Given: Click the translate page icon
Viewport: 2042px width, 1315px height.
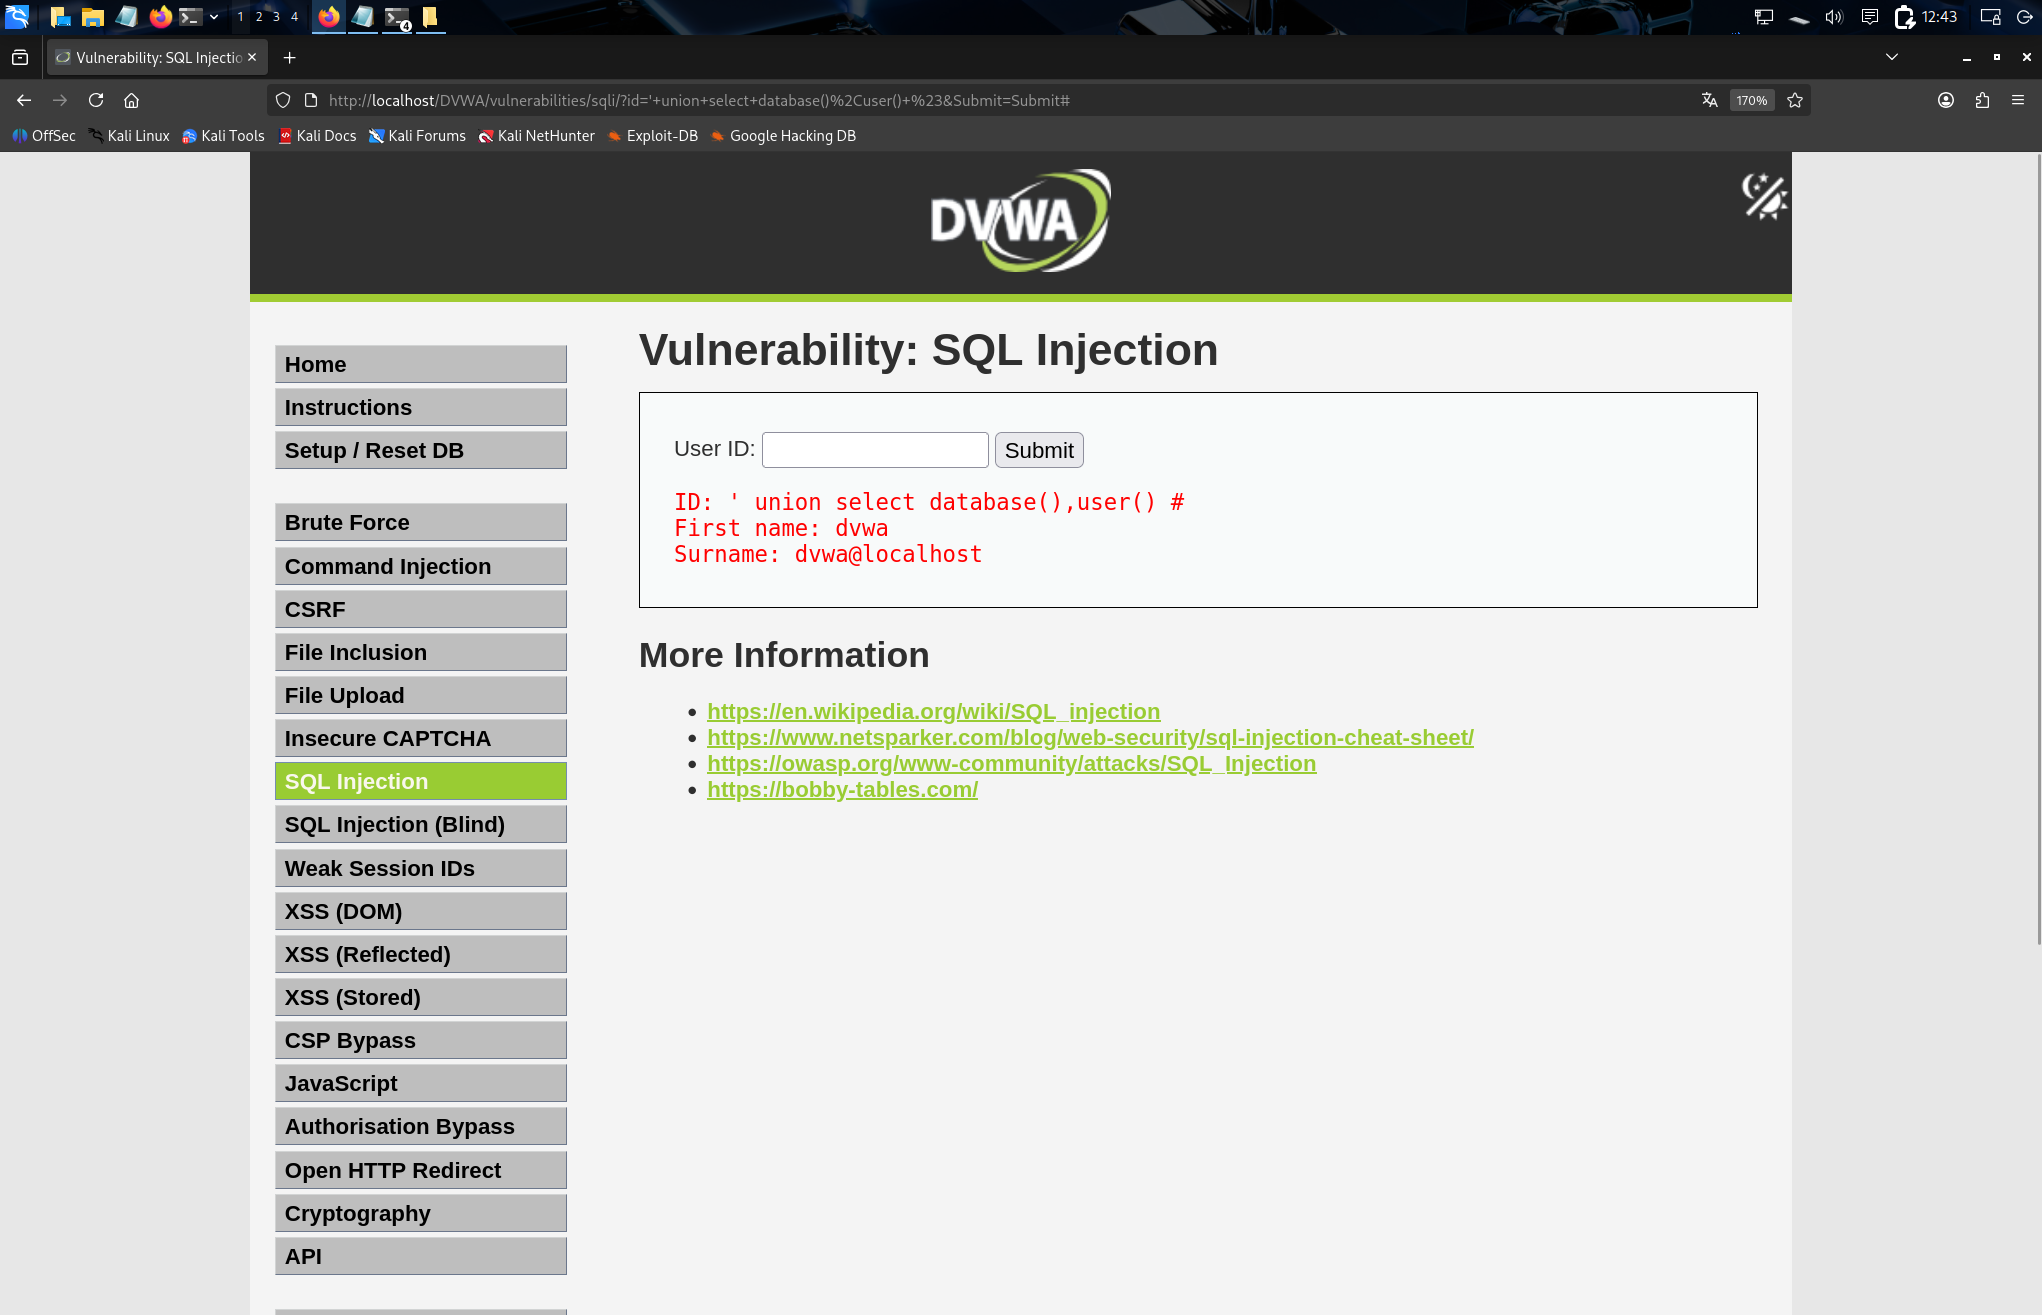Looking at the screenshot, I should (1709, 100).
